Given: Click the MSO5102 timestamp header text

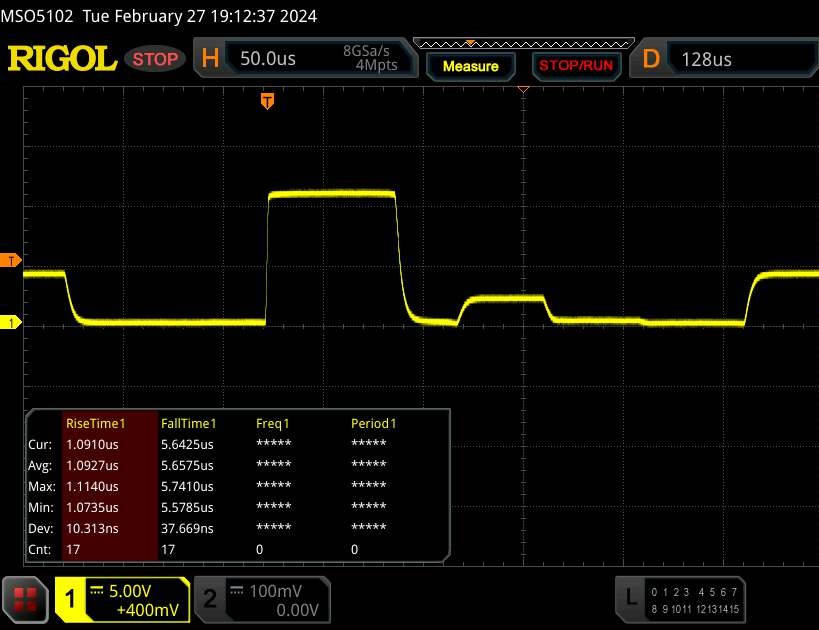Looking at the screenshot, I should pyautogui.click(x=159, y=16).
